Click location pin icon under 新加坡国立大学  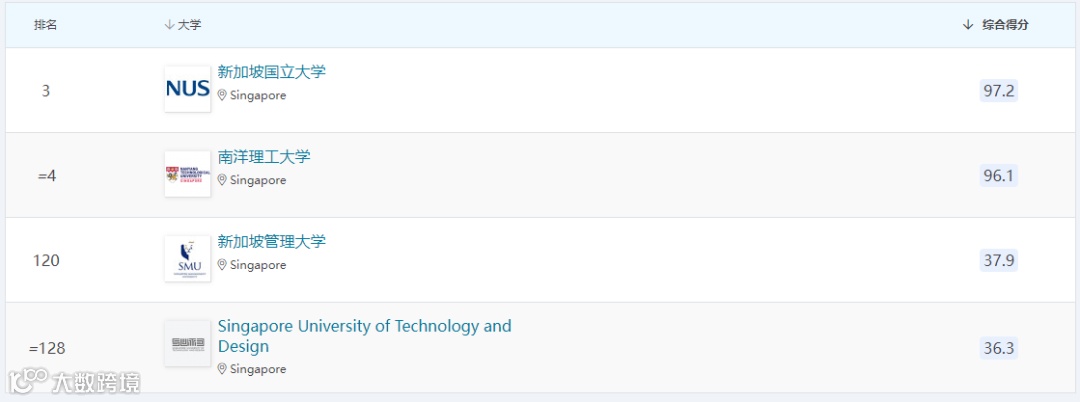[223, 96]
